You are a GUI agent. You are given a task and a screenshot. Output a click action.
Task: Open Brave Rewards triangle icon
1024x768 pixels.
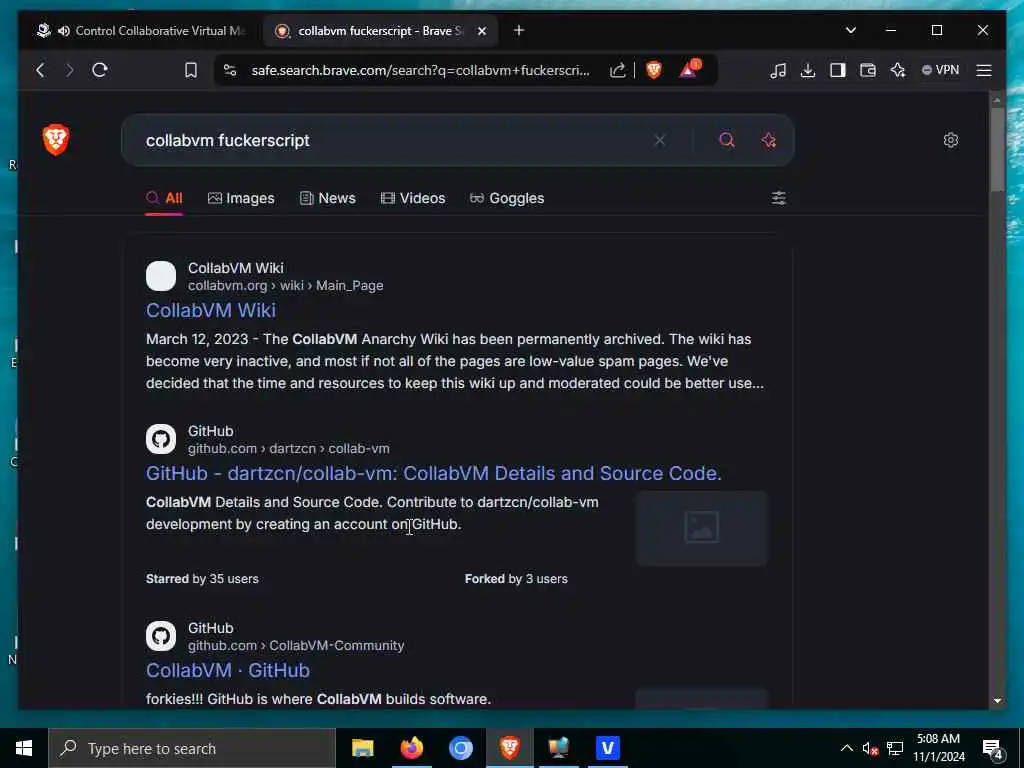(x=689, y=69)
